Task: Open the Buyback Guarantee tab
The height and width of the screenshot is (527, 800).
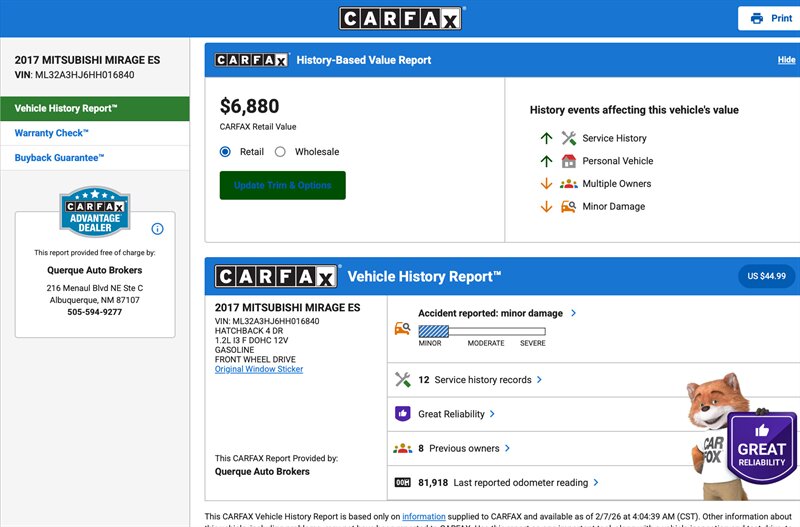Action: coord(59,158)
